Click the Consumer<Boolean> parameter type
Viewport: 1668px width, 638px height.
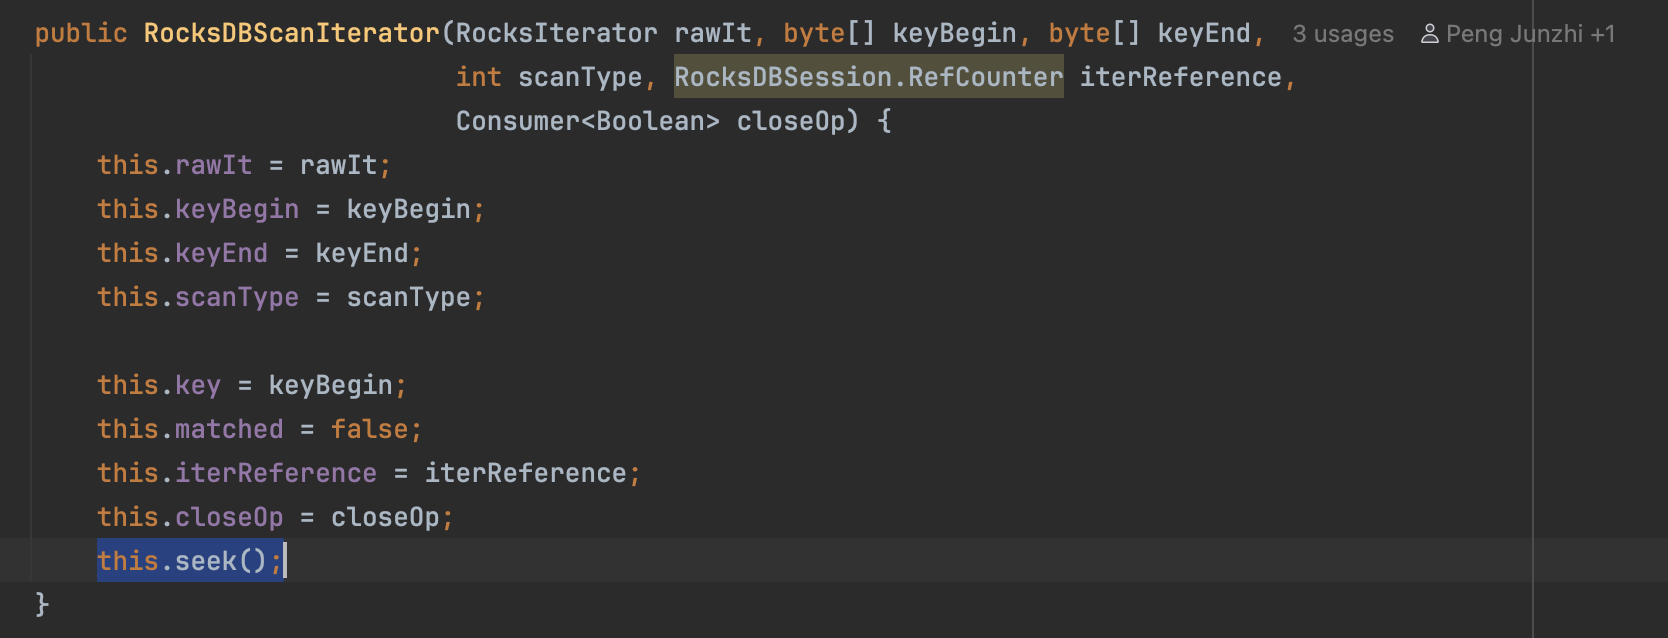point(587,121)
